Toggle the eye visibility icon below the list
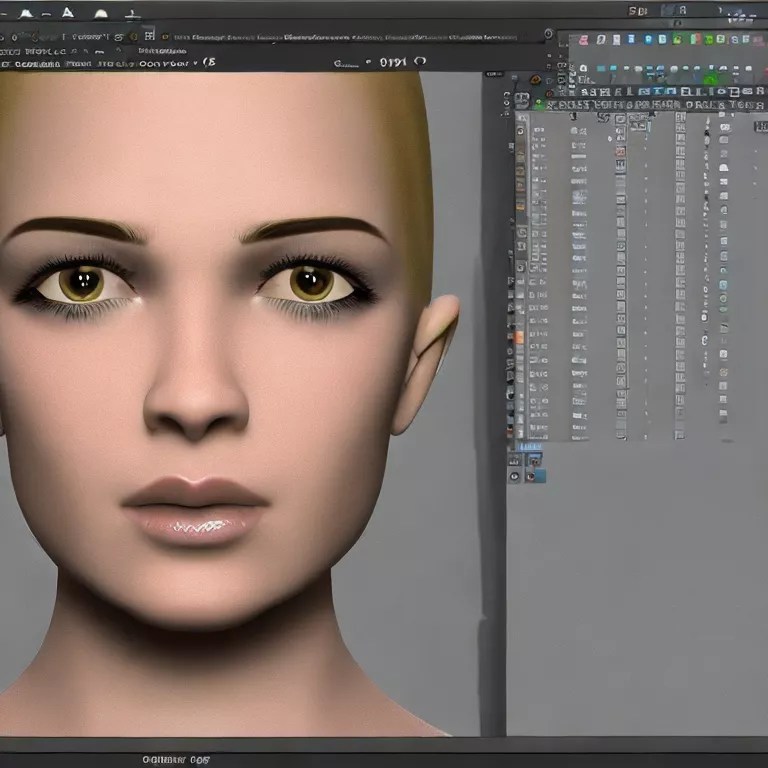 point(515,477)
